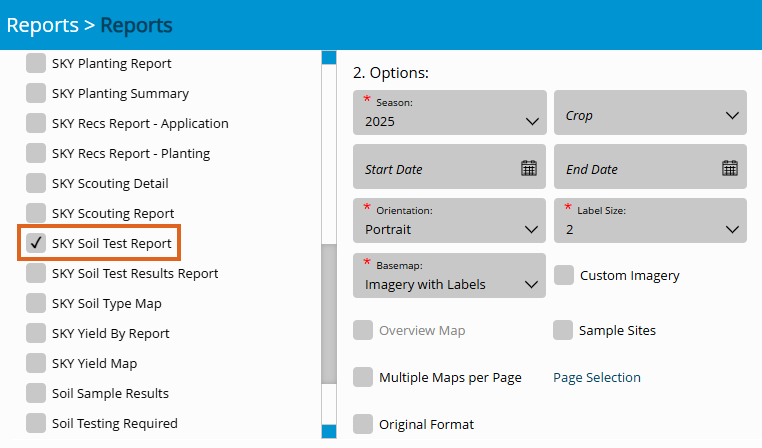This screenshot has width=762, height=448.
Task: Enable the Original Format checkbox
Action: coord(363,424)
